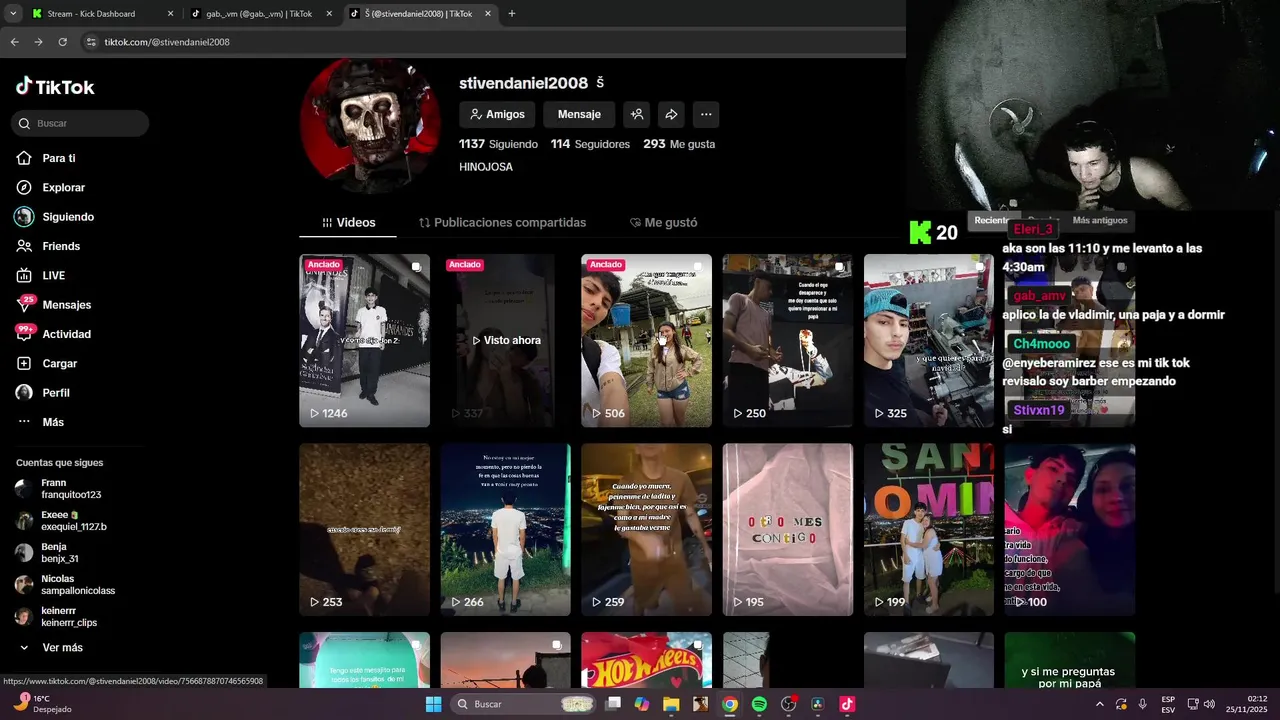Screen dimensions: 1280x720
Task: Open pinned video with 1246 views
Action: pos(364,340)
